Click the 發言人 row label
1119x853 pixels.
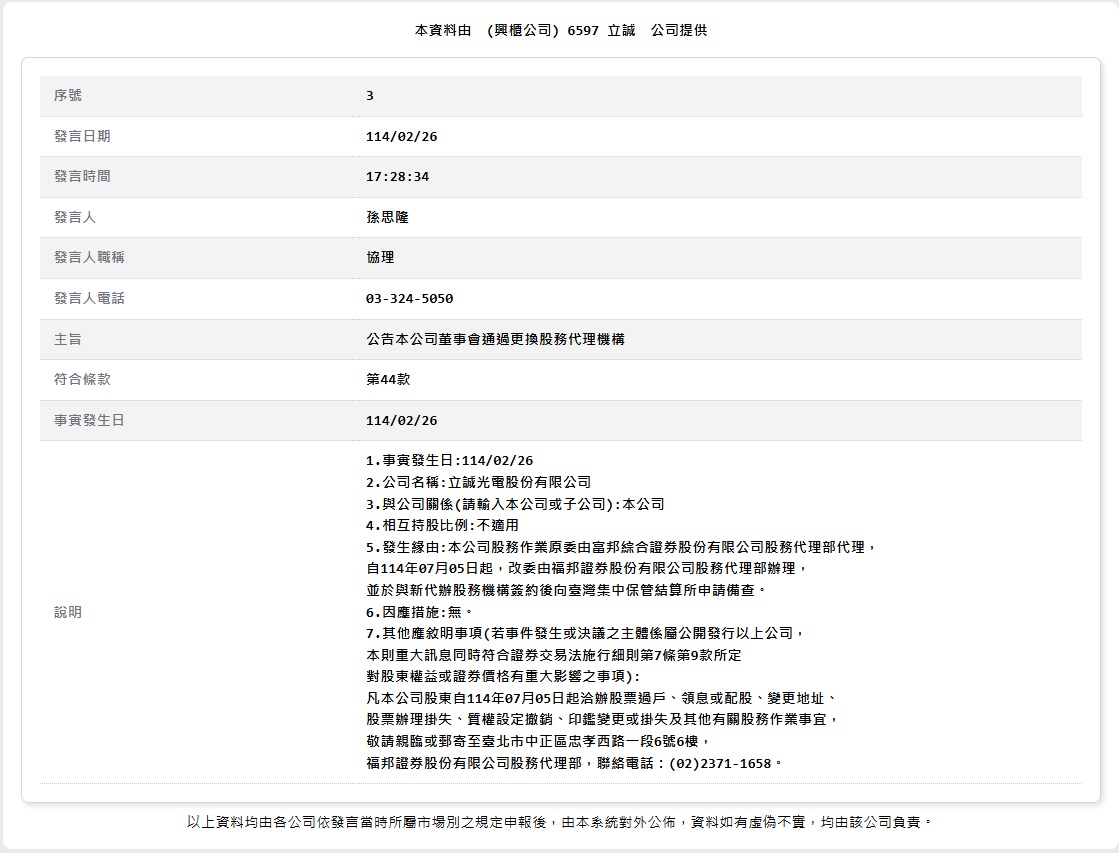point(75,218)
